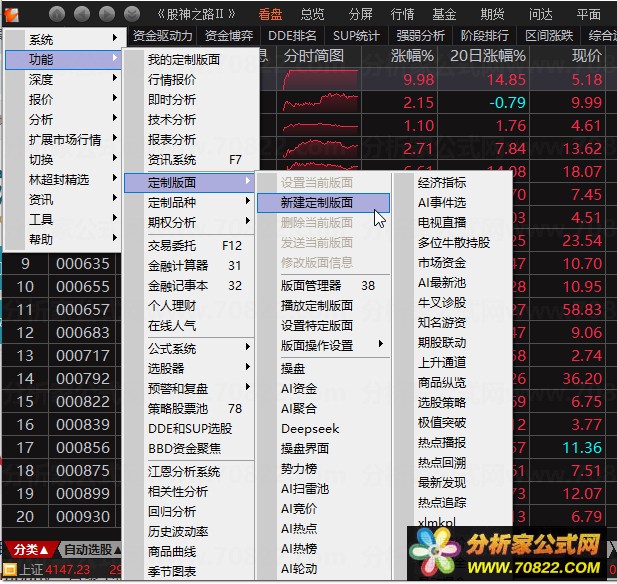Launch 交易委托 from the menu
Viewport: 617px width, 584px height.
tap(190, 246)
